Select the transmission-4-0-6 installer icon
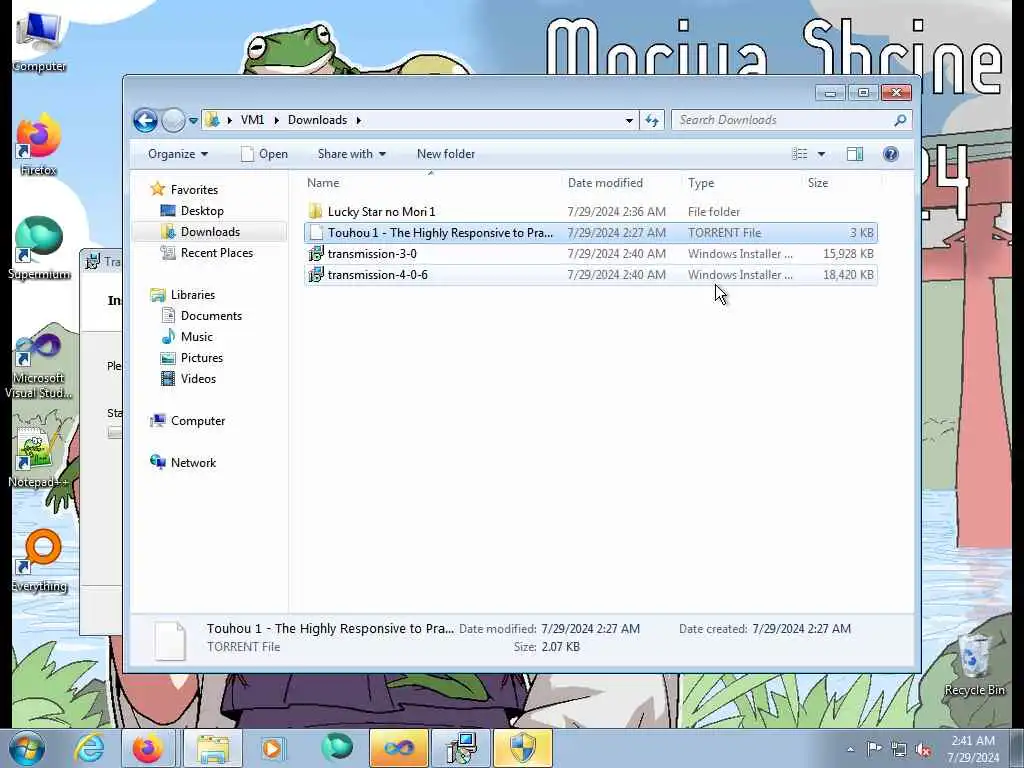Image resolution: width=1024 pixels, height=768 pixels. (316, 274)
